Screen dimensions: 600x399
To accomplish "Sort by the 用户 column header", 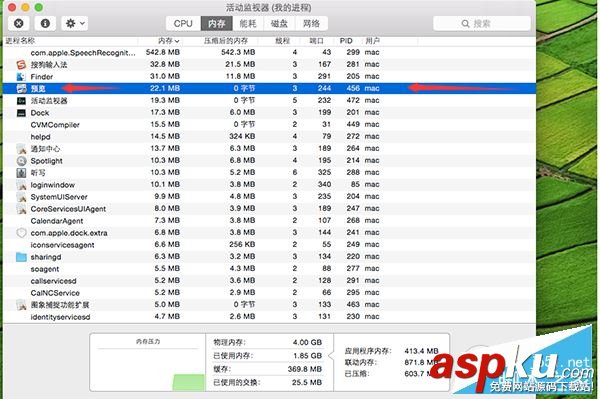I will [x=372, y=41].
